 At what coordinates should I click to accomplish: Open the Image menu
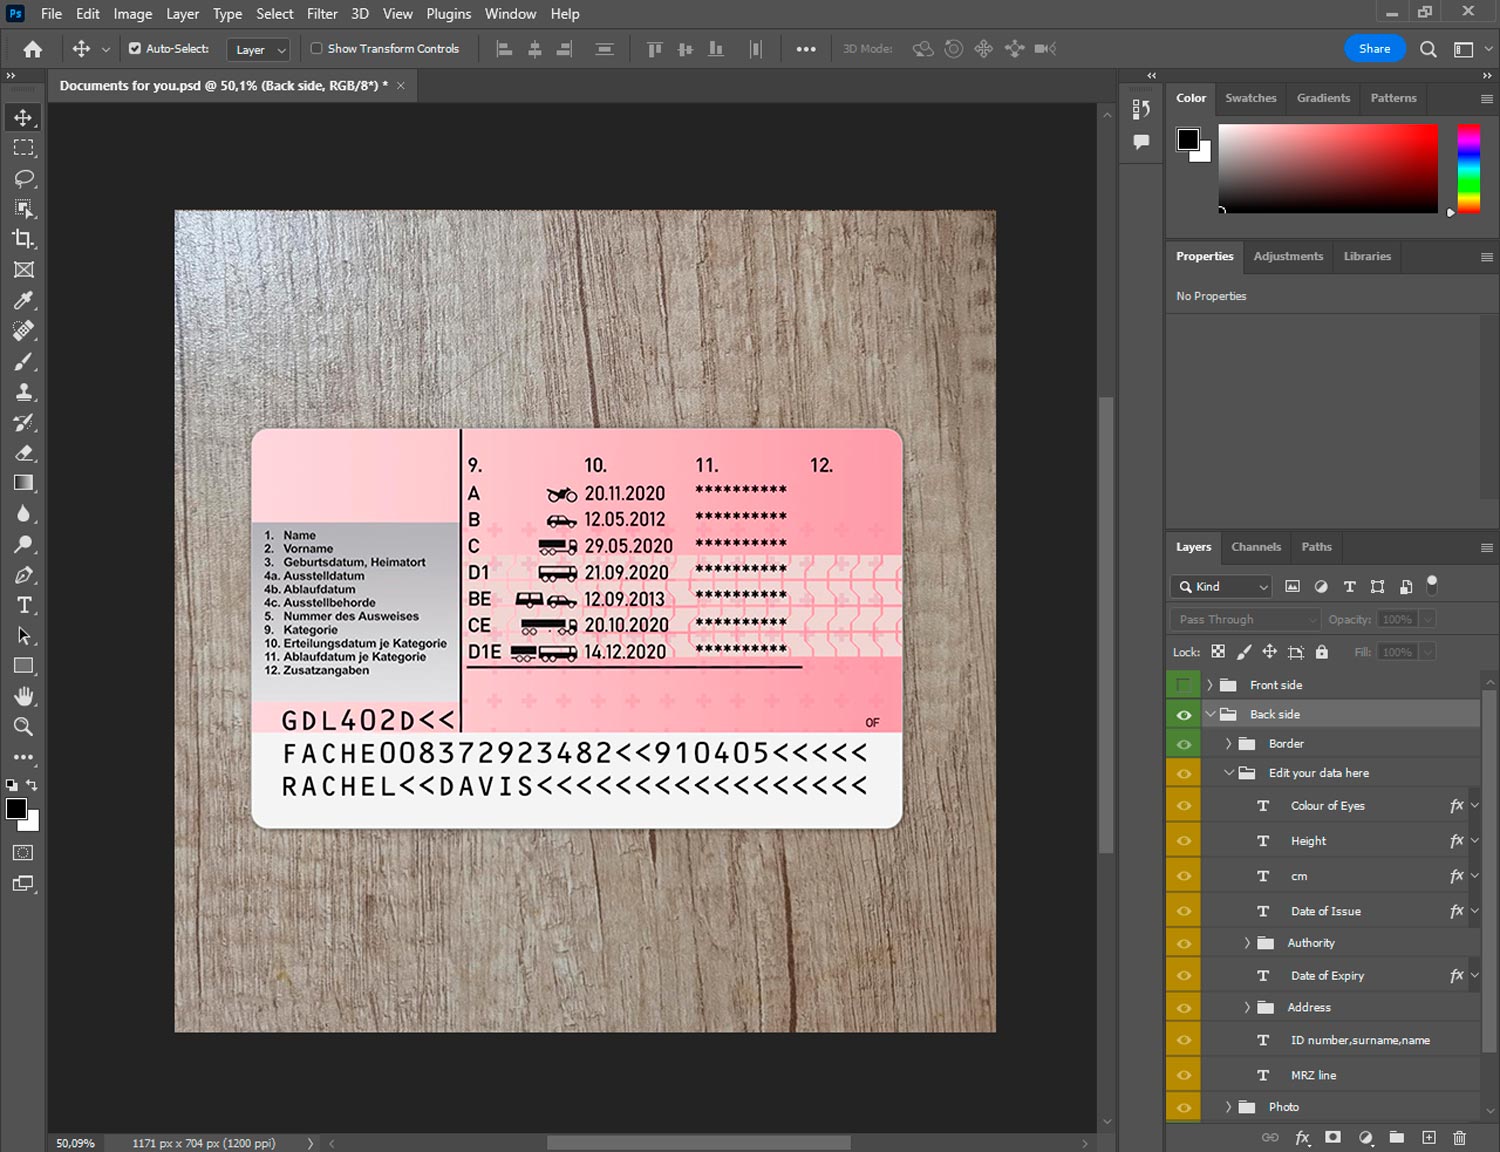pos(132,14)
